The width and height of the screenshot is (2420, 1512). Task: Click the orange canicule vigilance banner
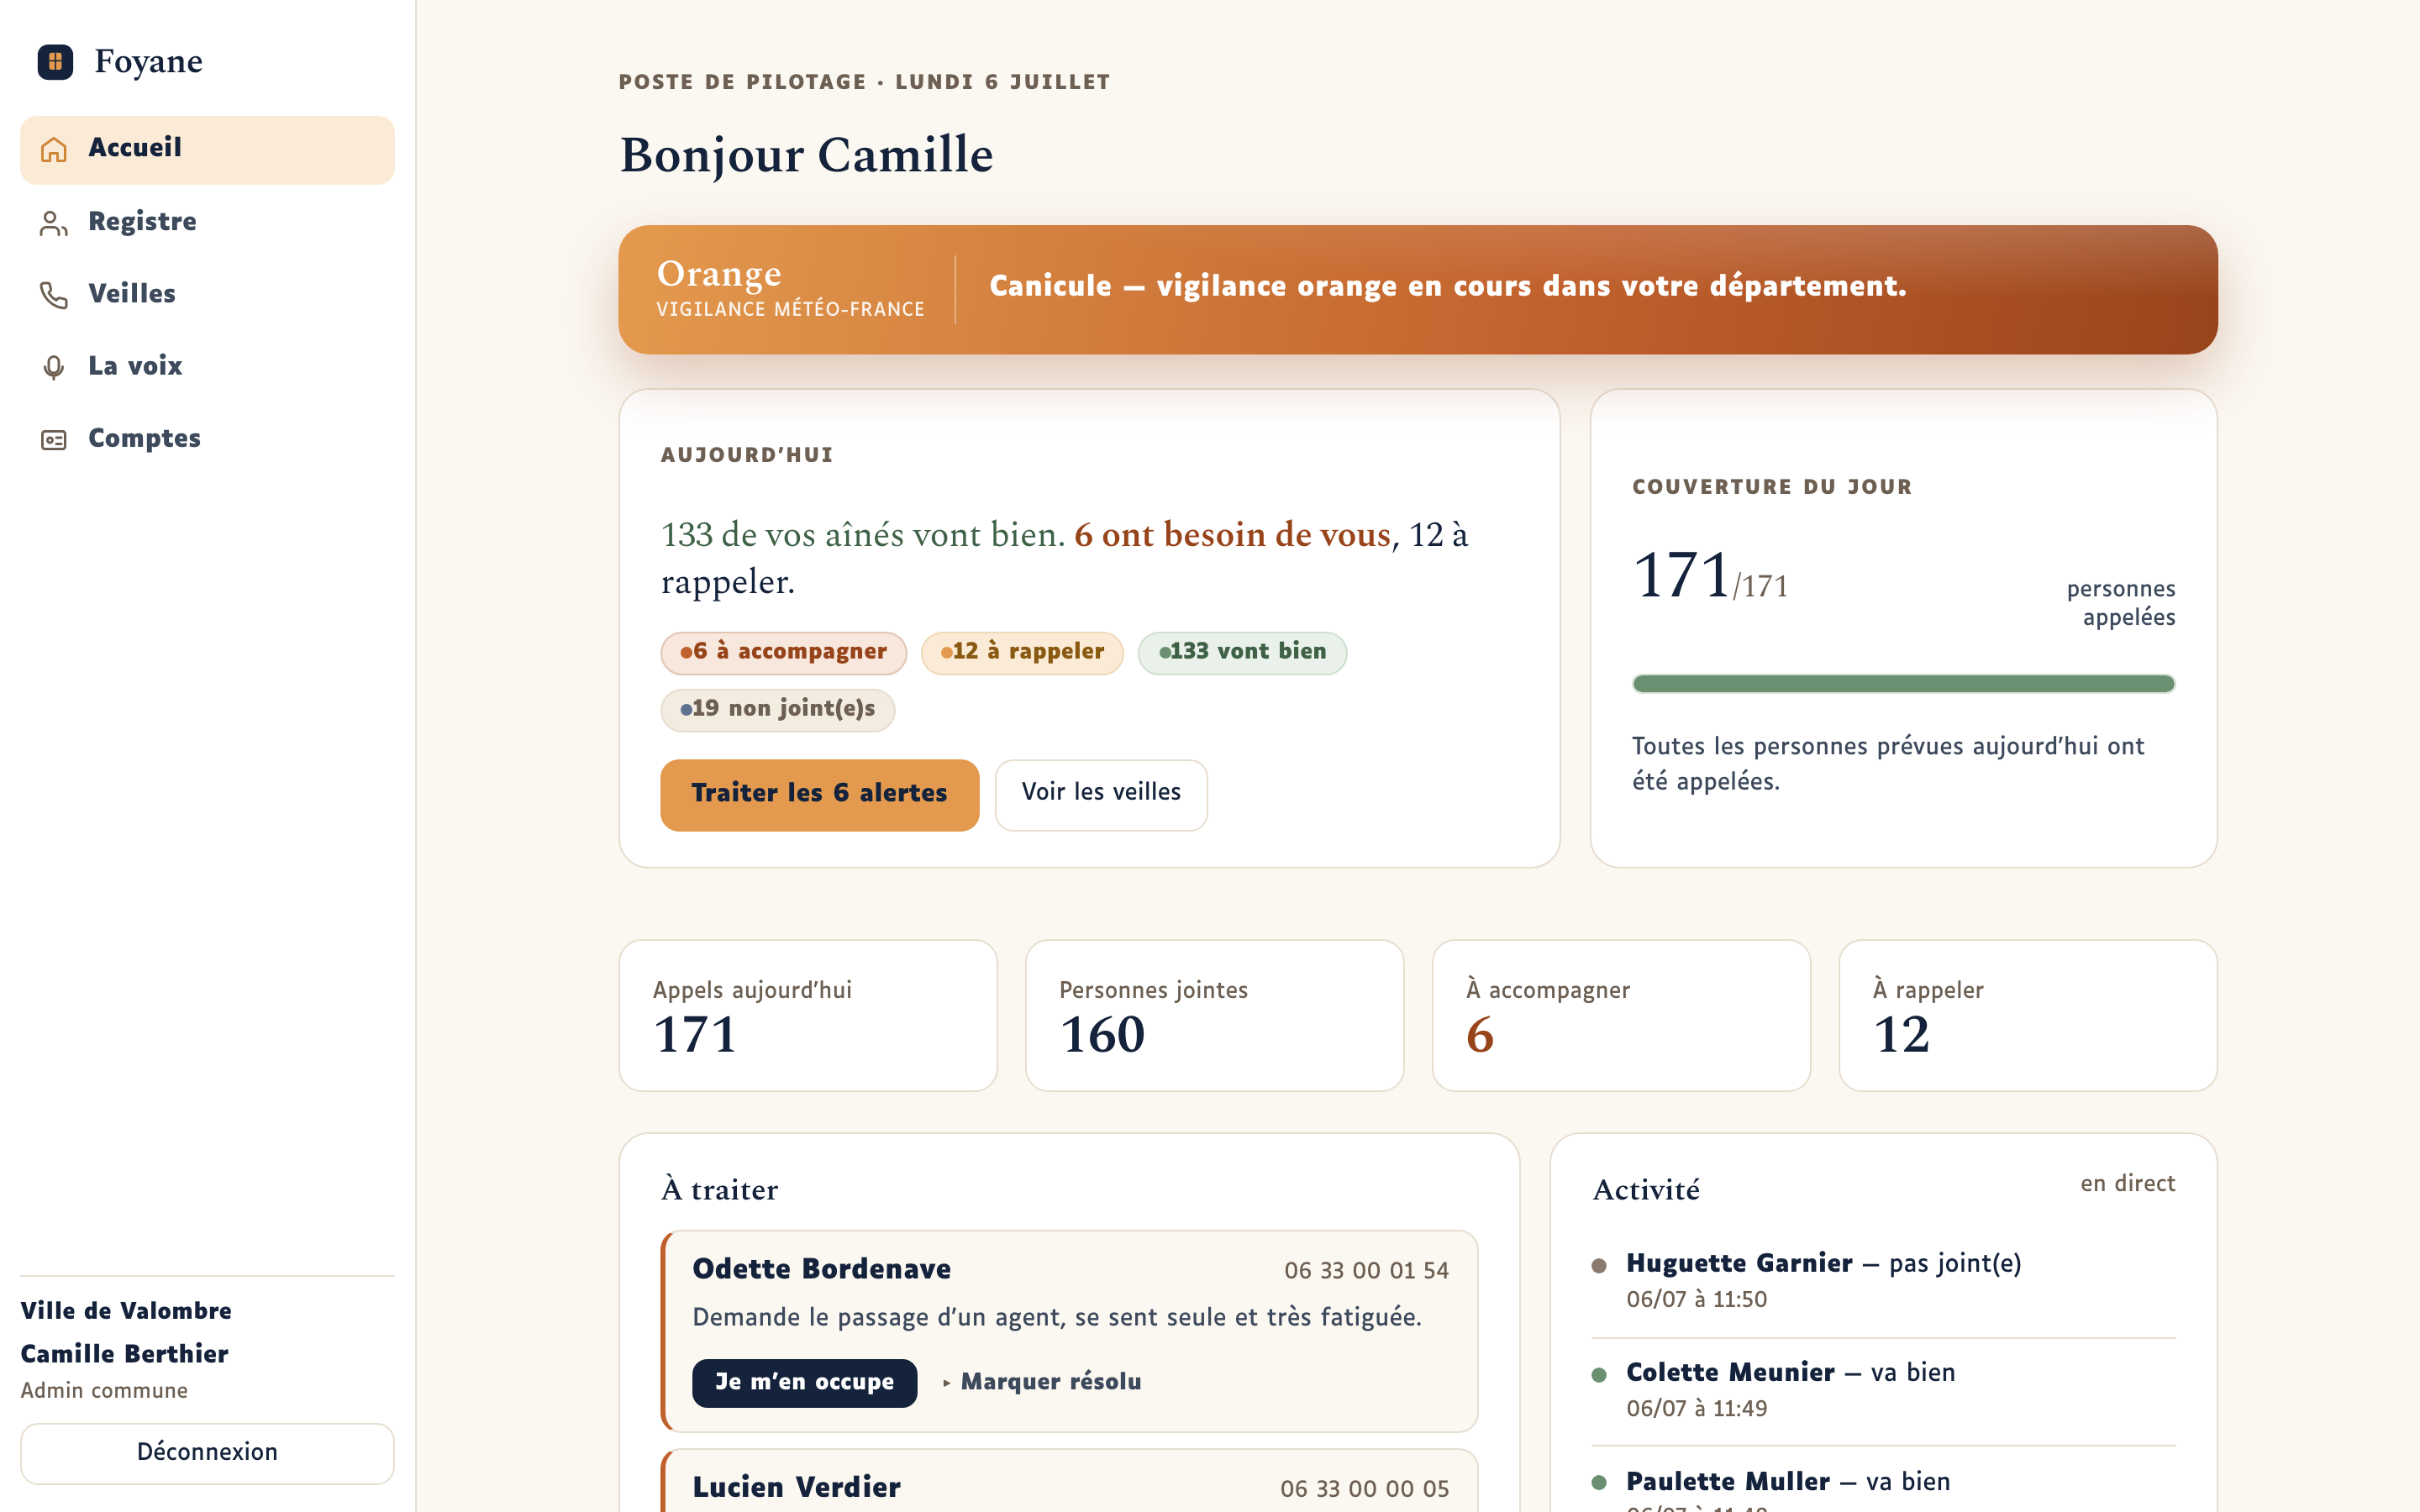[1418, 290]
